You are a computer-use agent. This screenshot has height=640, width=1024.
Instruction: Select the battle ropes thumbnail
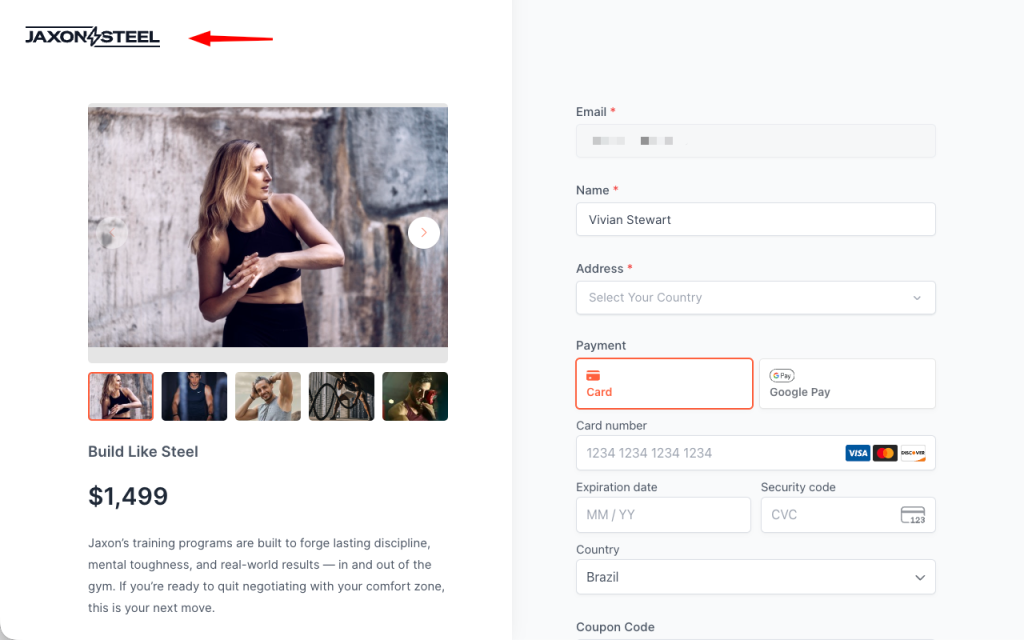342,396
